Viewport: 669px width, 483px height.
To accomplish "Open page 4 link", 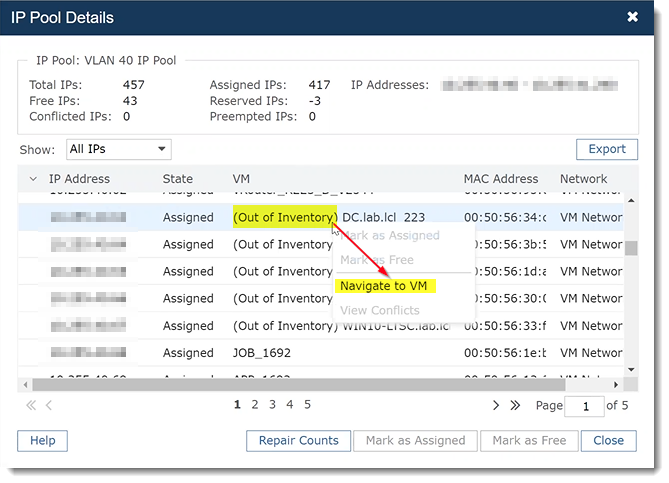I will click(290, 404).
